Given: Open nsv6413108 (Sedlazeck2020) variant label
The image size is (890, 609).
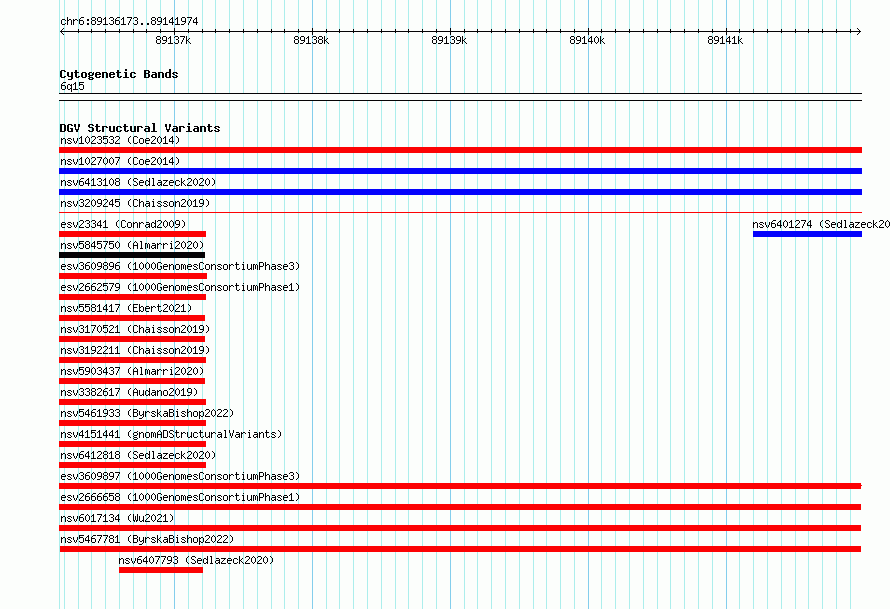Looking at the screenshot, I should (138, 182).
